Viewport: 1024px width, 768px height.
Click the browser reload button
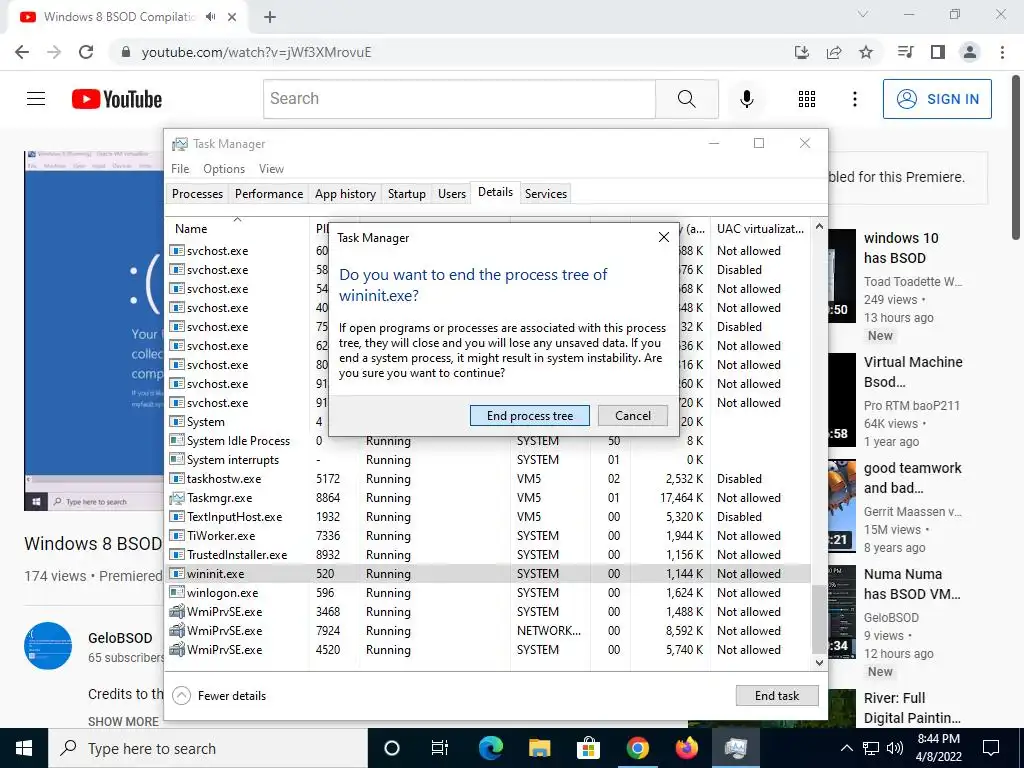point(86,52)
